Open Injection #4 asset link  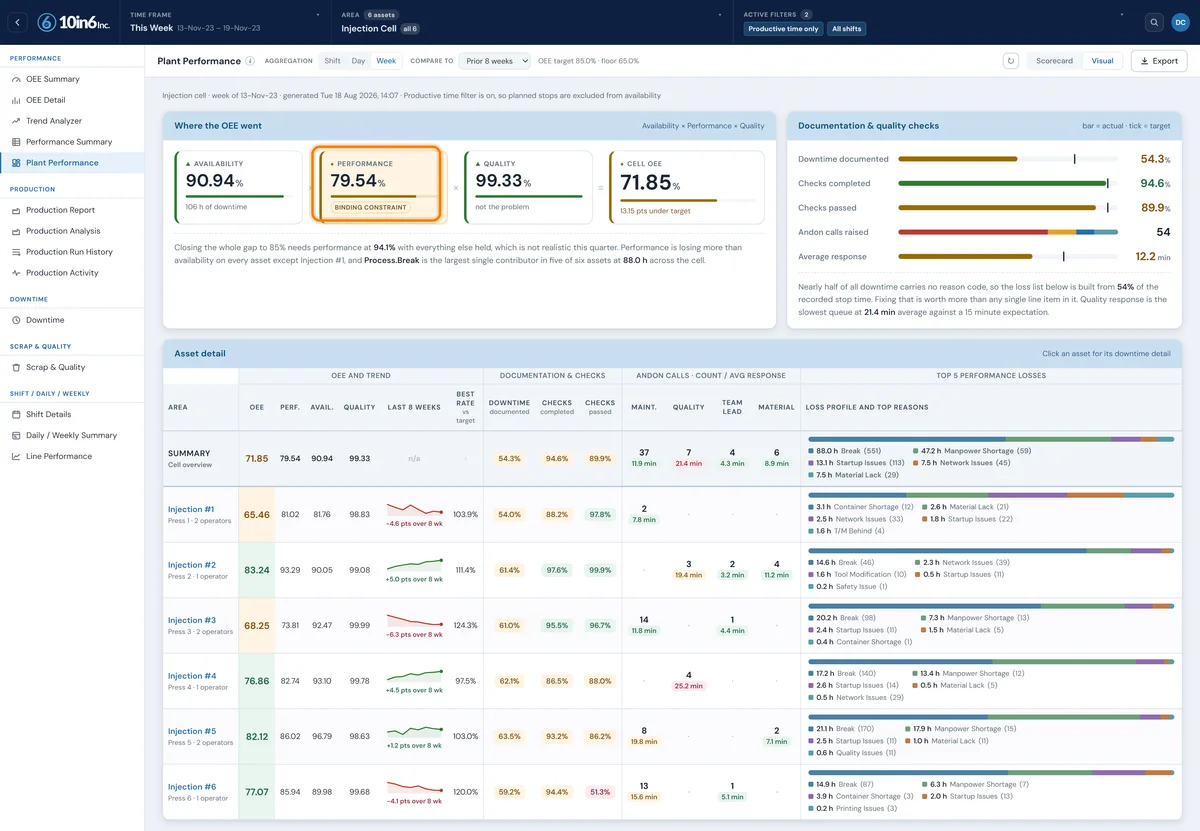[191, 676]
